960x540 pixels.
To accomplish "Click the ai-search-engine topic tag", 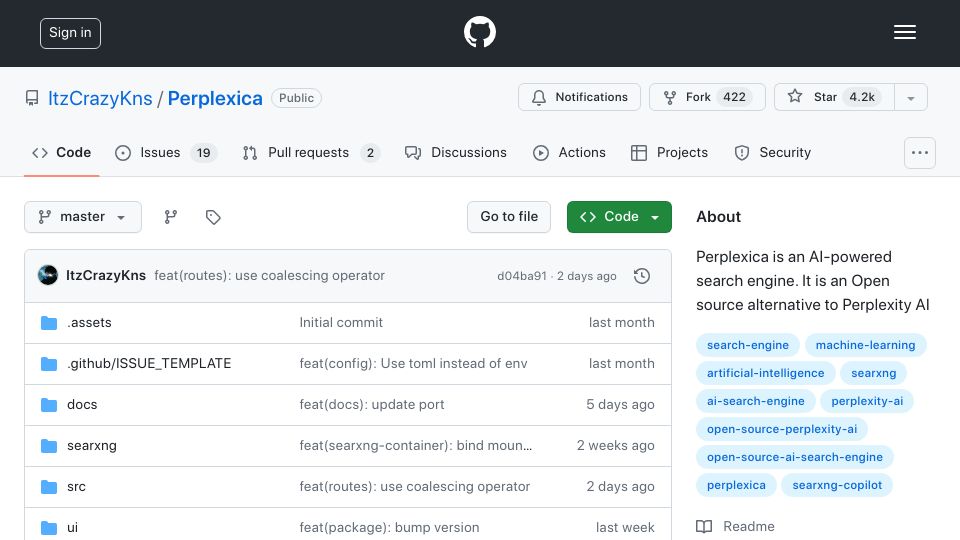I will coord(756,402).
